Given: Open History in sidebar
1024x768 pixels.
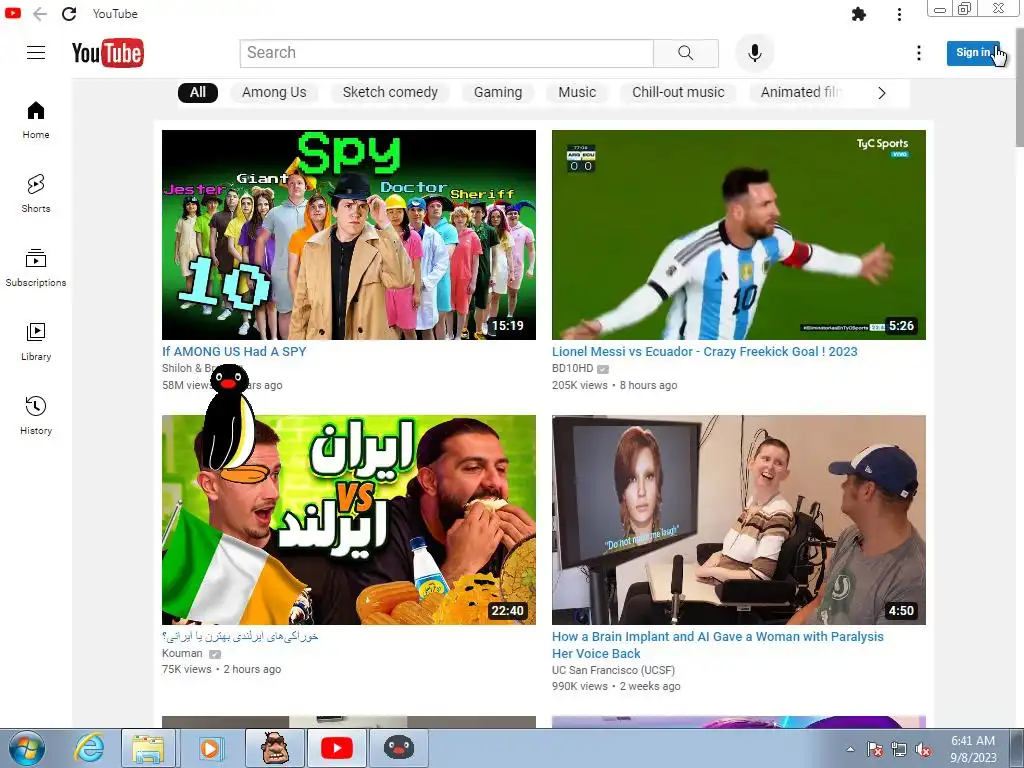Looking at the screenshot, I should coord(36,415).
